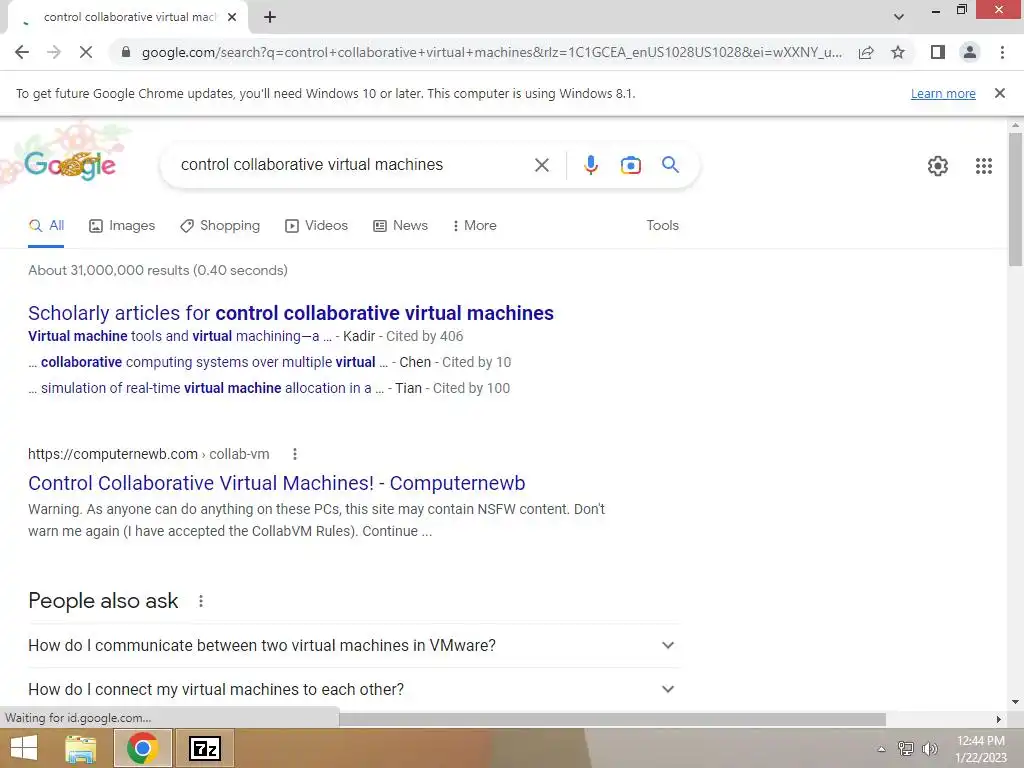Open the Tian virtual machine allocation article
The image size is (1024, 768).
click(x=206, y=389)
